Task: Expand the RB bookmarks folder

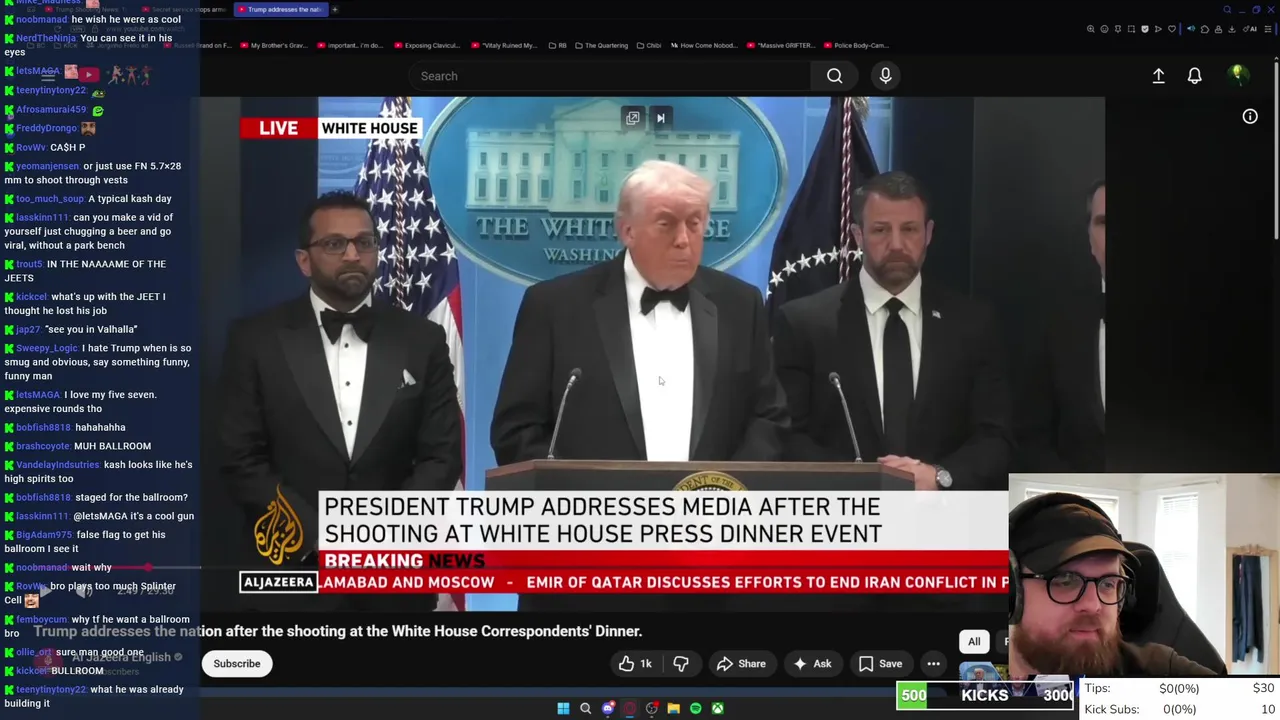Action: coord(557,45)
